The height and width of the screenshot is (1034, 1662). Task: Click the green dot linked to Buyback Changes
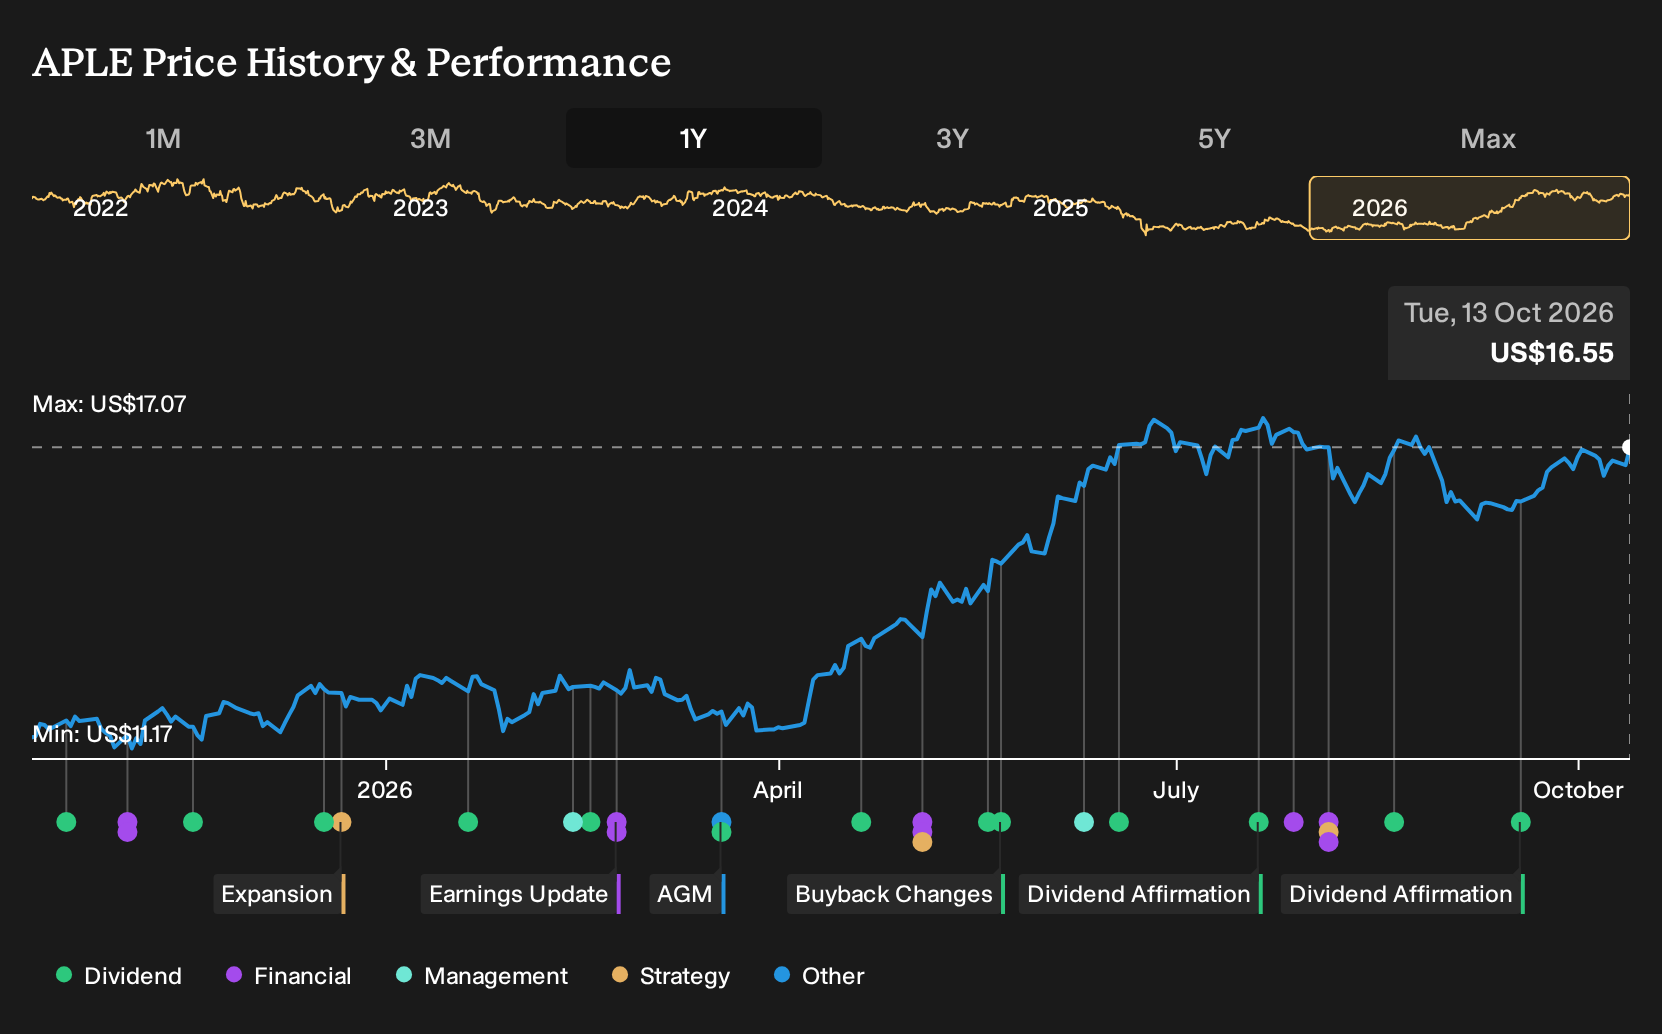(1002, 822)
